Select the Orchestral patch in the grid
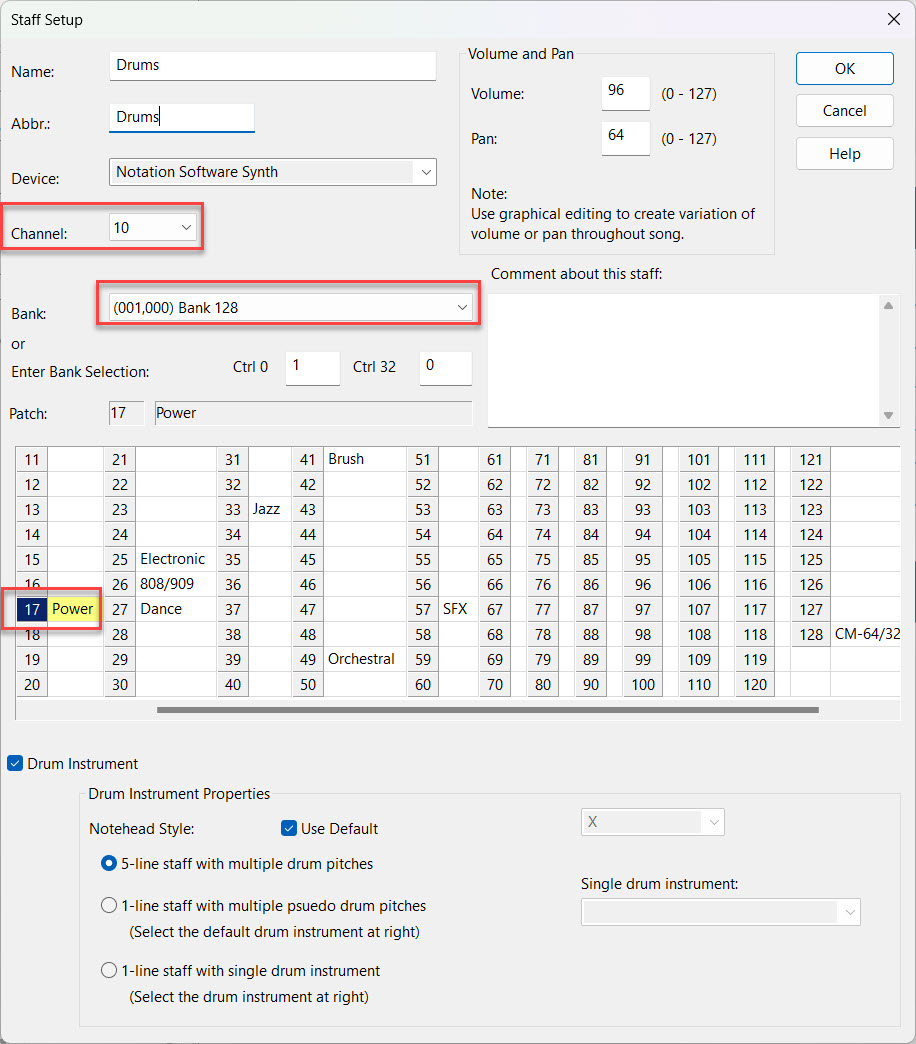Viewport: 916px width, 1044px height. (x=360, y=659)
